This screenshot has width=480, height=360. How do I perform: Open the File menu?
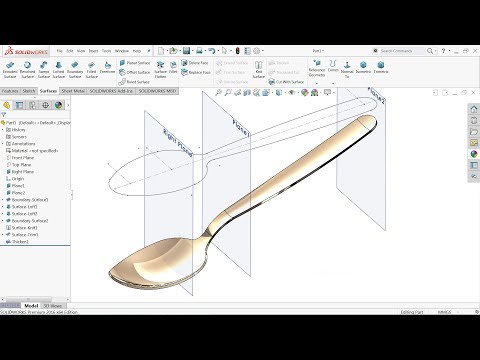click(60, 51)
